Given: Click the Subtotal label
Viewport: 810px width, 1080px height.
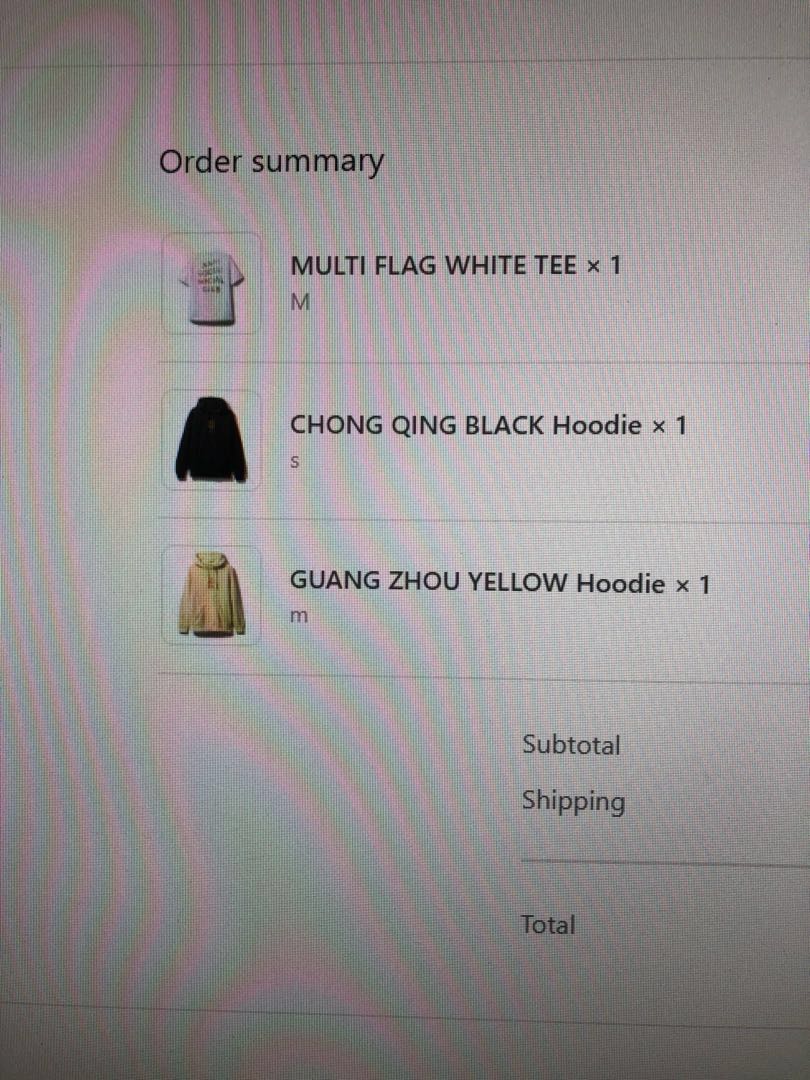Looking at the screenshot, I should [x=571, y=745].
